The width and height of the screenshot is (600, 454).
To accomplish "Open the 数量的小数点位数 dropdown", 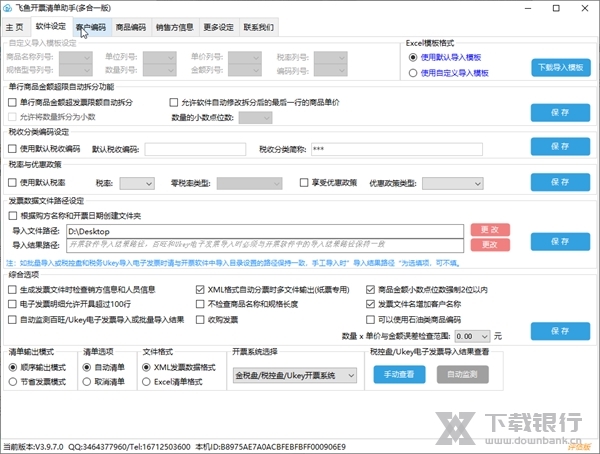I will 255,118.
